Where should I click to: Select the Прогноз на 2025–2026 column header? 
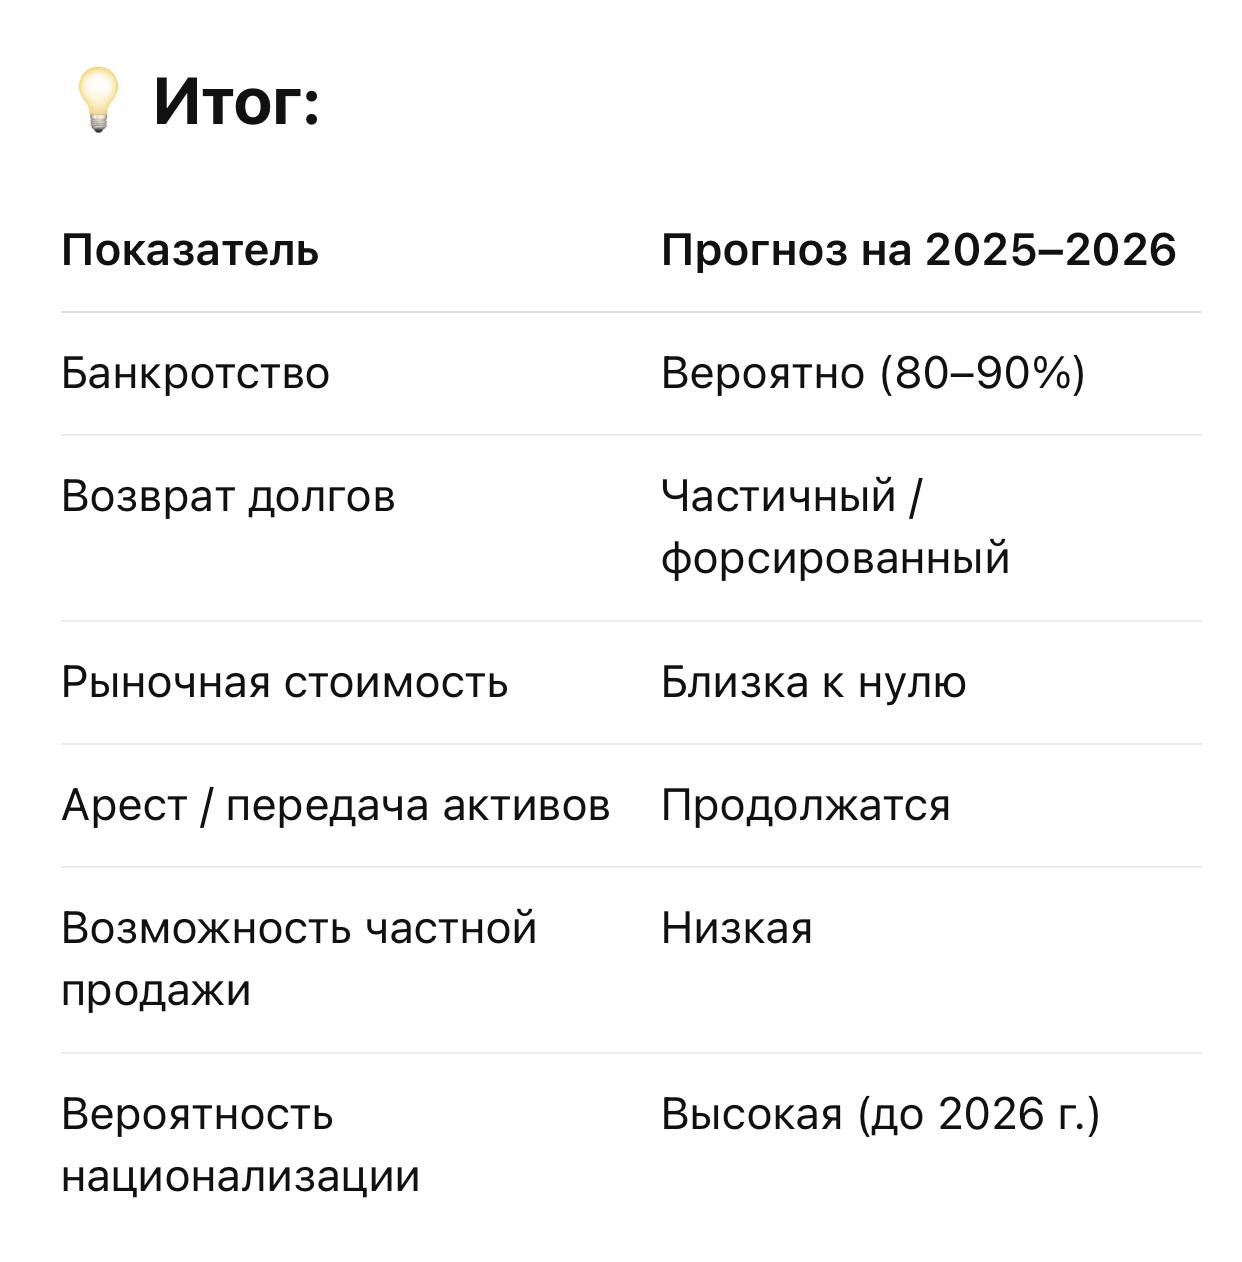(919, 250)
